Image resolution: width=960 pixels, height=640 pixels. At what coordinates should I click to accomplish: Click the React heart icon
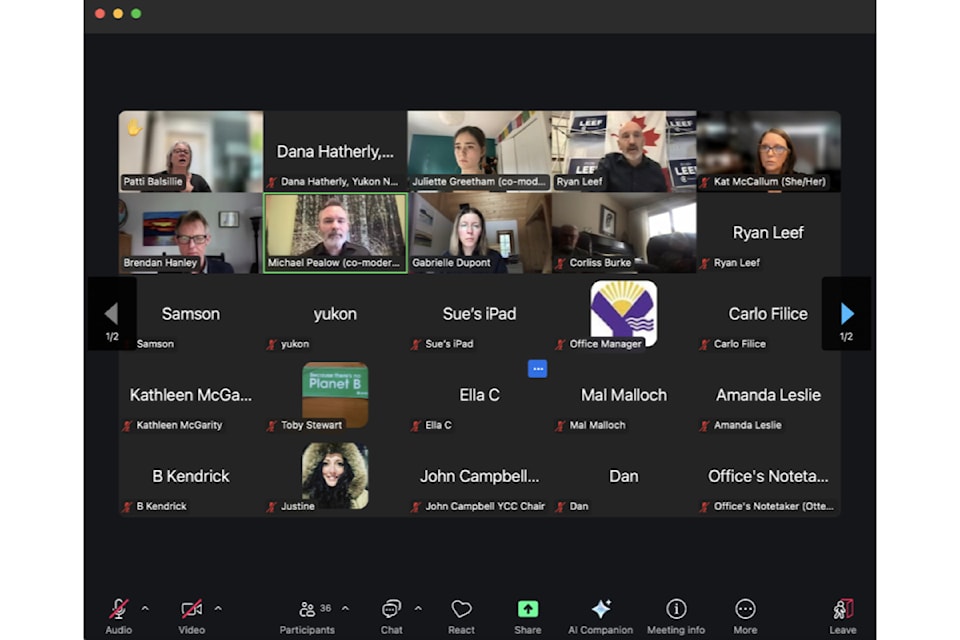click(x=461, y=608)
